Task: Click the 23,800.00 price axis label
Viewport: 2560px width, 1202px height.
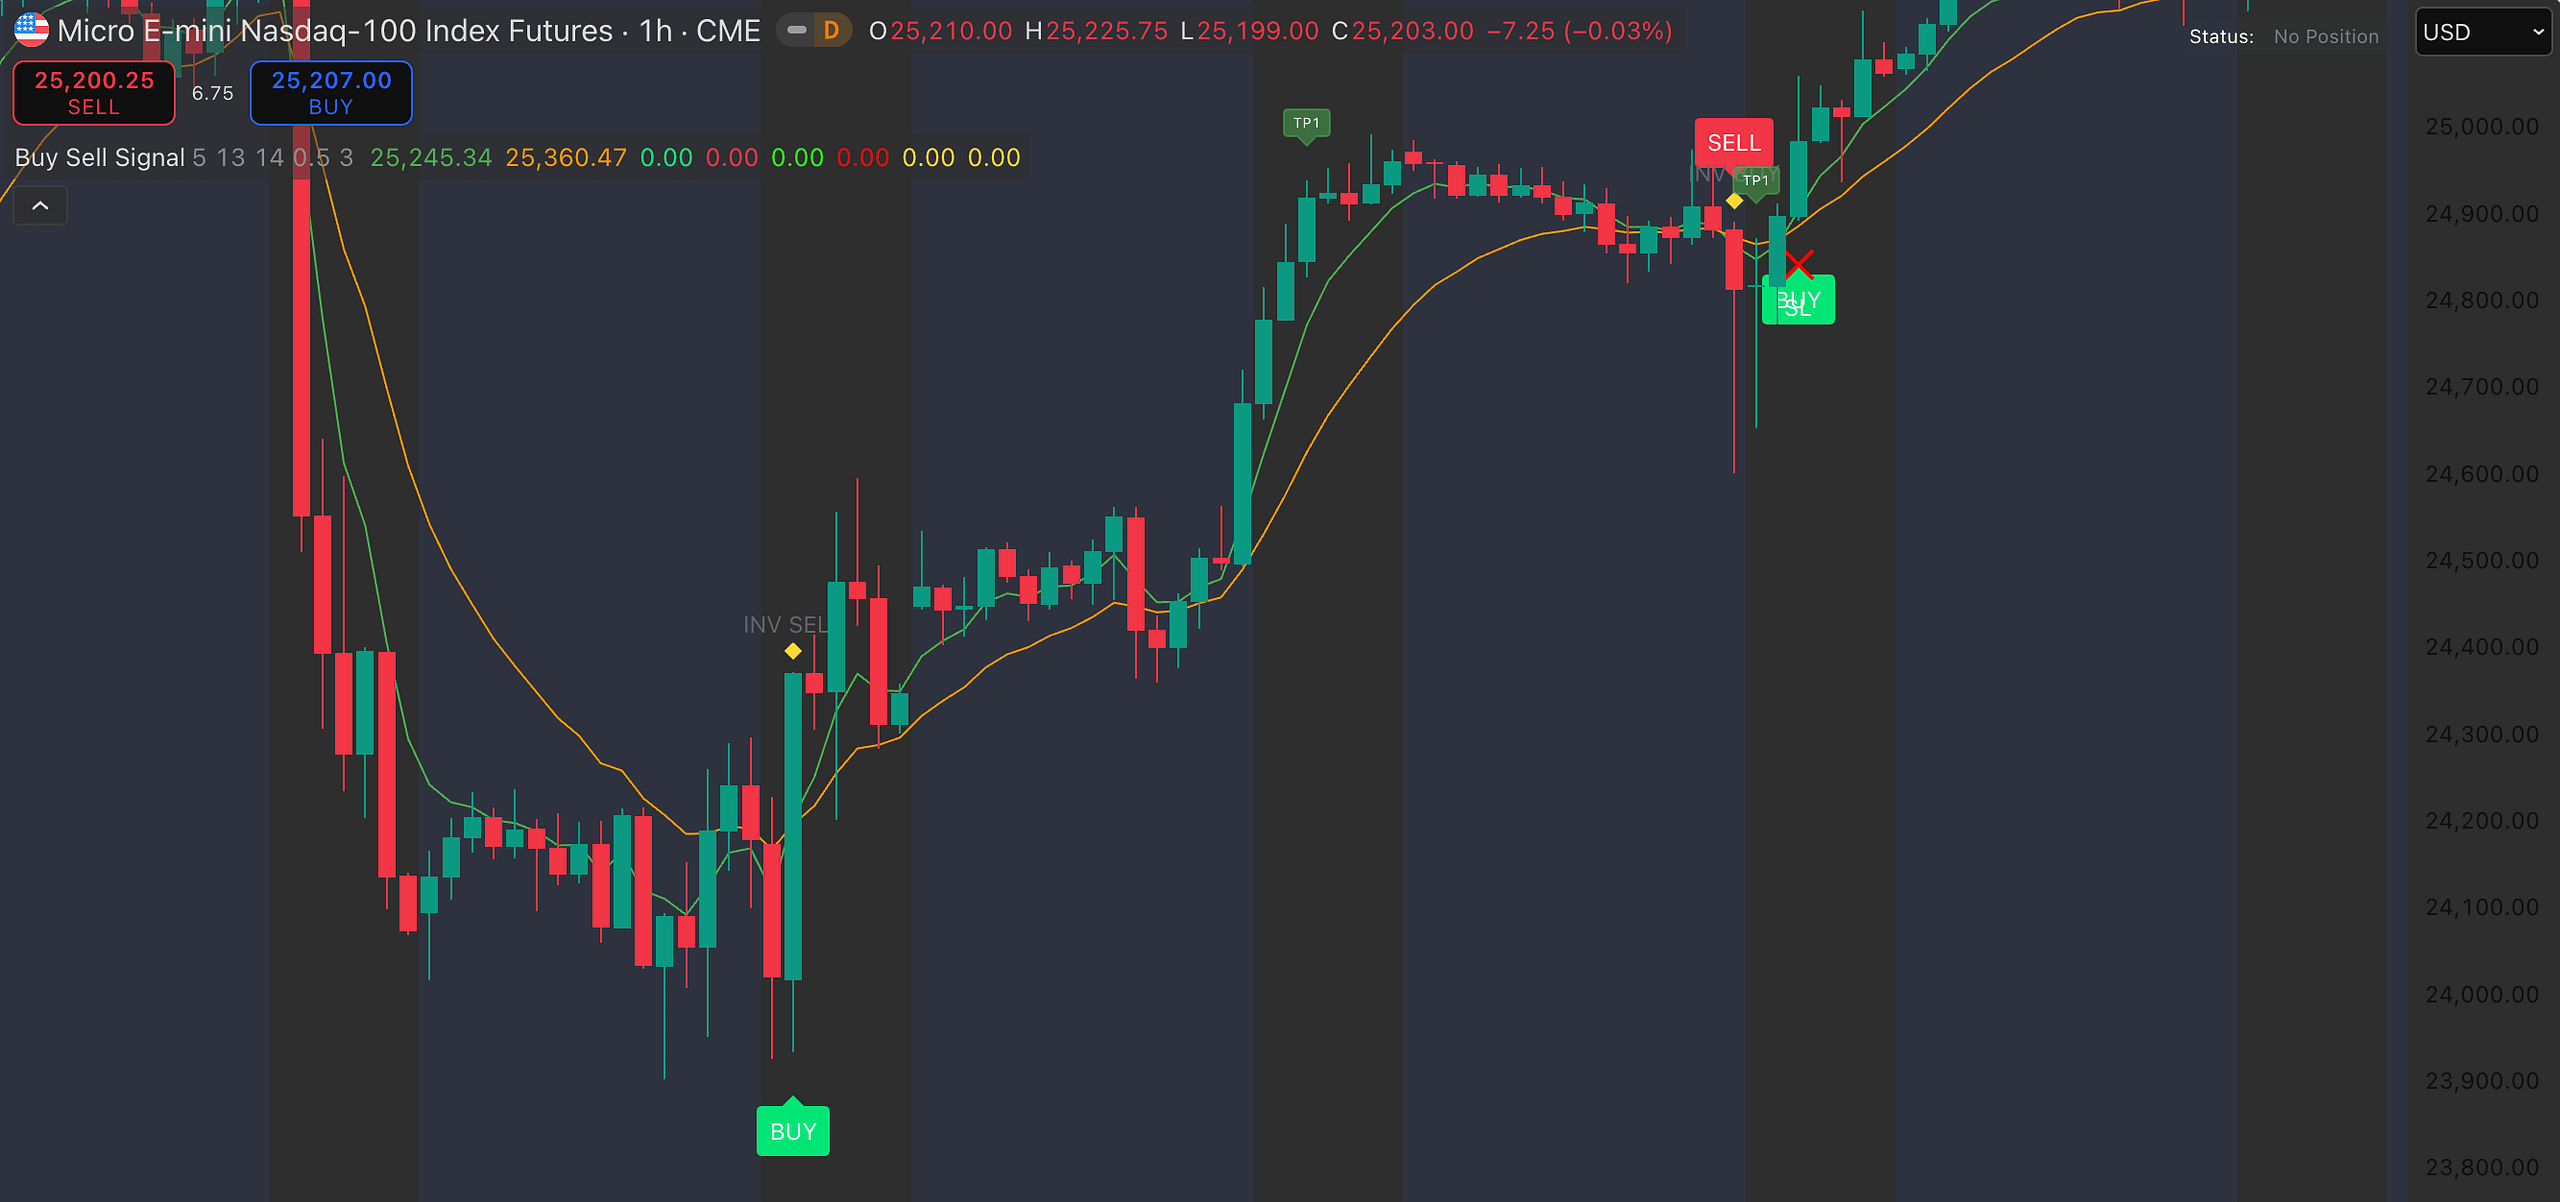Action: point(2482,1168)
